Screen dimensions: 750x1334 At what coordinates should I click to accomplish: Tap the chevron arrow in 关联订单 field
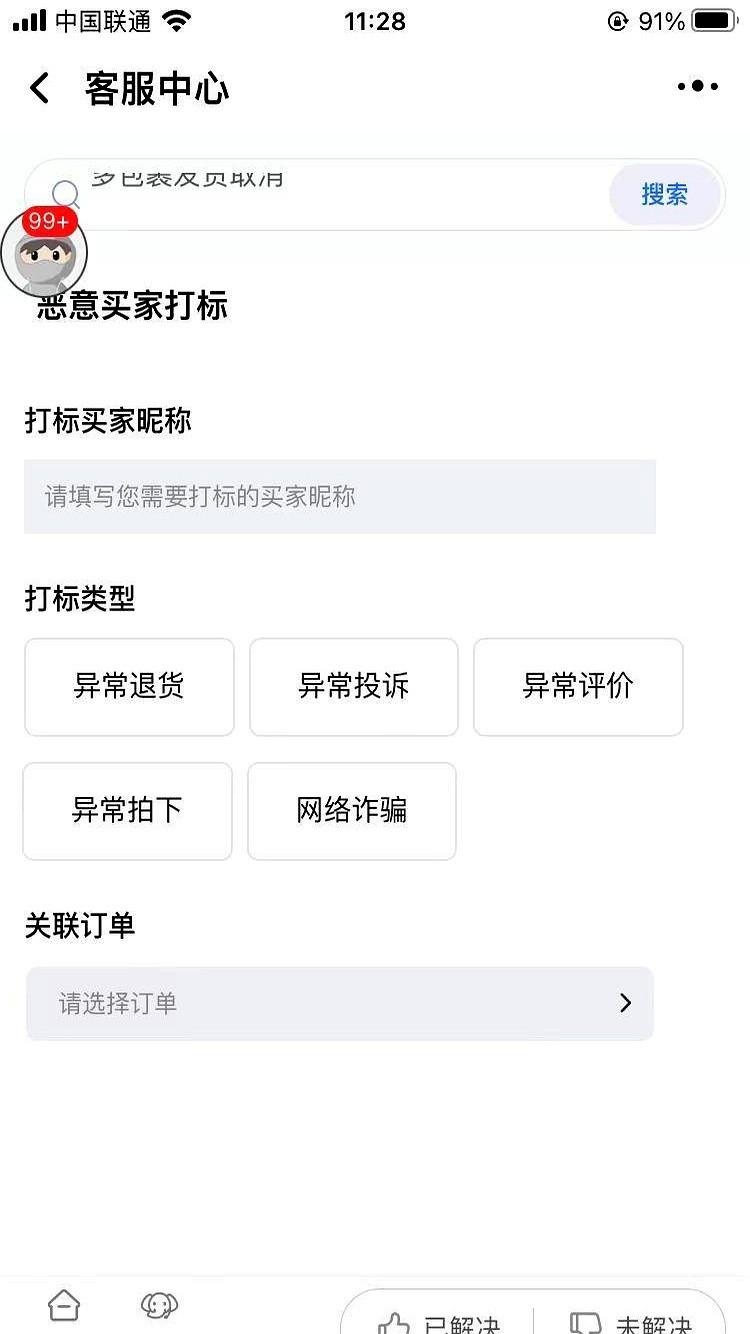(626, 1003)
